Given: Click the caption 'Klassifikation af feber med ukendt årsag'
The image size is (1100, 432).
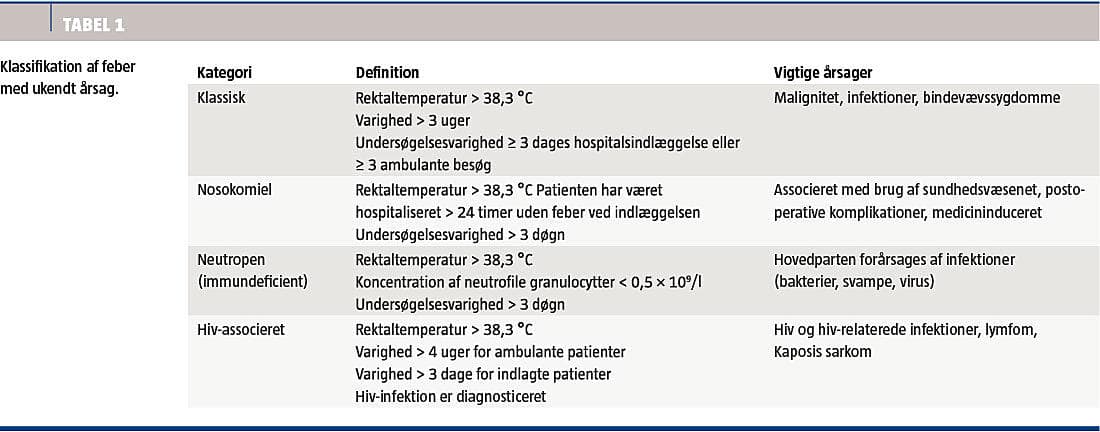Looking at the screenshot, I should point(68,77).
